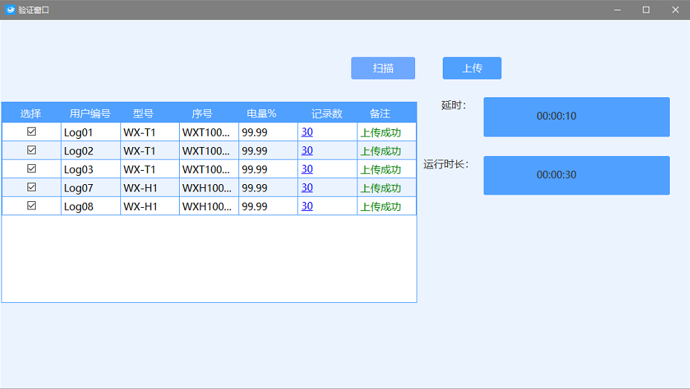Toggle the Log07 row checkbox
This screenshot has height=389, width=690.
tap(31, 187)
